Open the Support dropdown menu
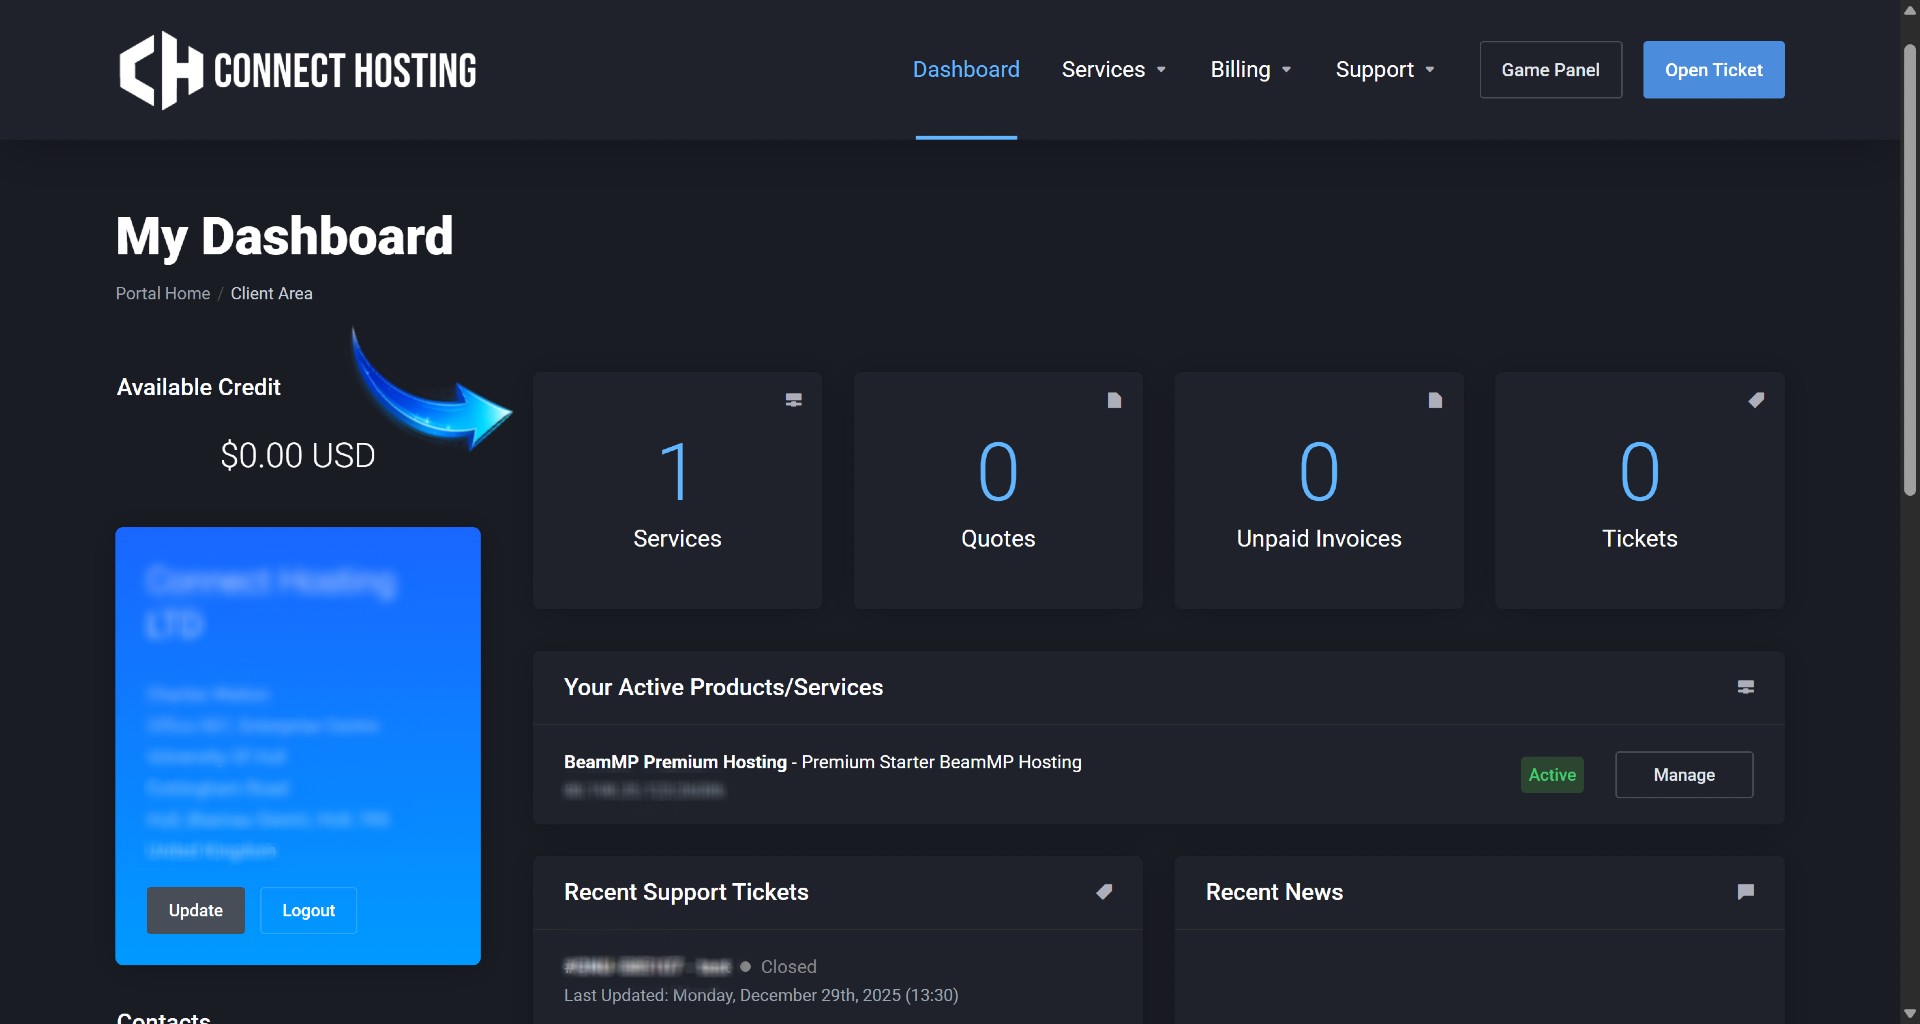 coord(1385,70)
